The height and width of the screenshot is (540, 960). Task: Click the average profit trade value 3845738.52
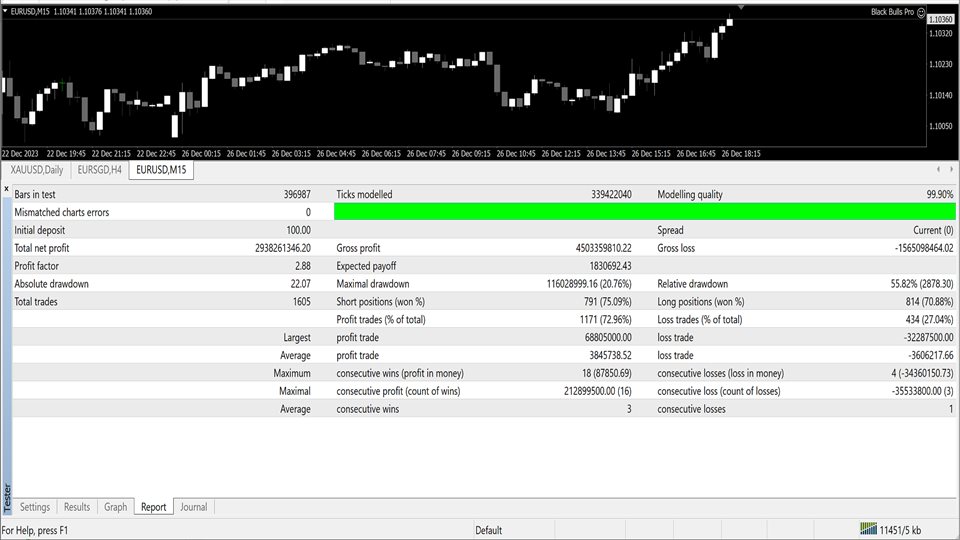610,355
